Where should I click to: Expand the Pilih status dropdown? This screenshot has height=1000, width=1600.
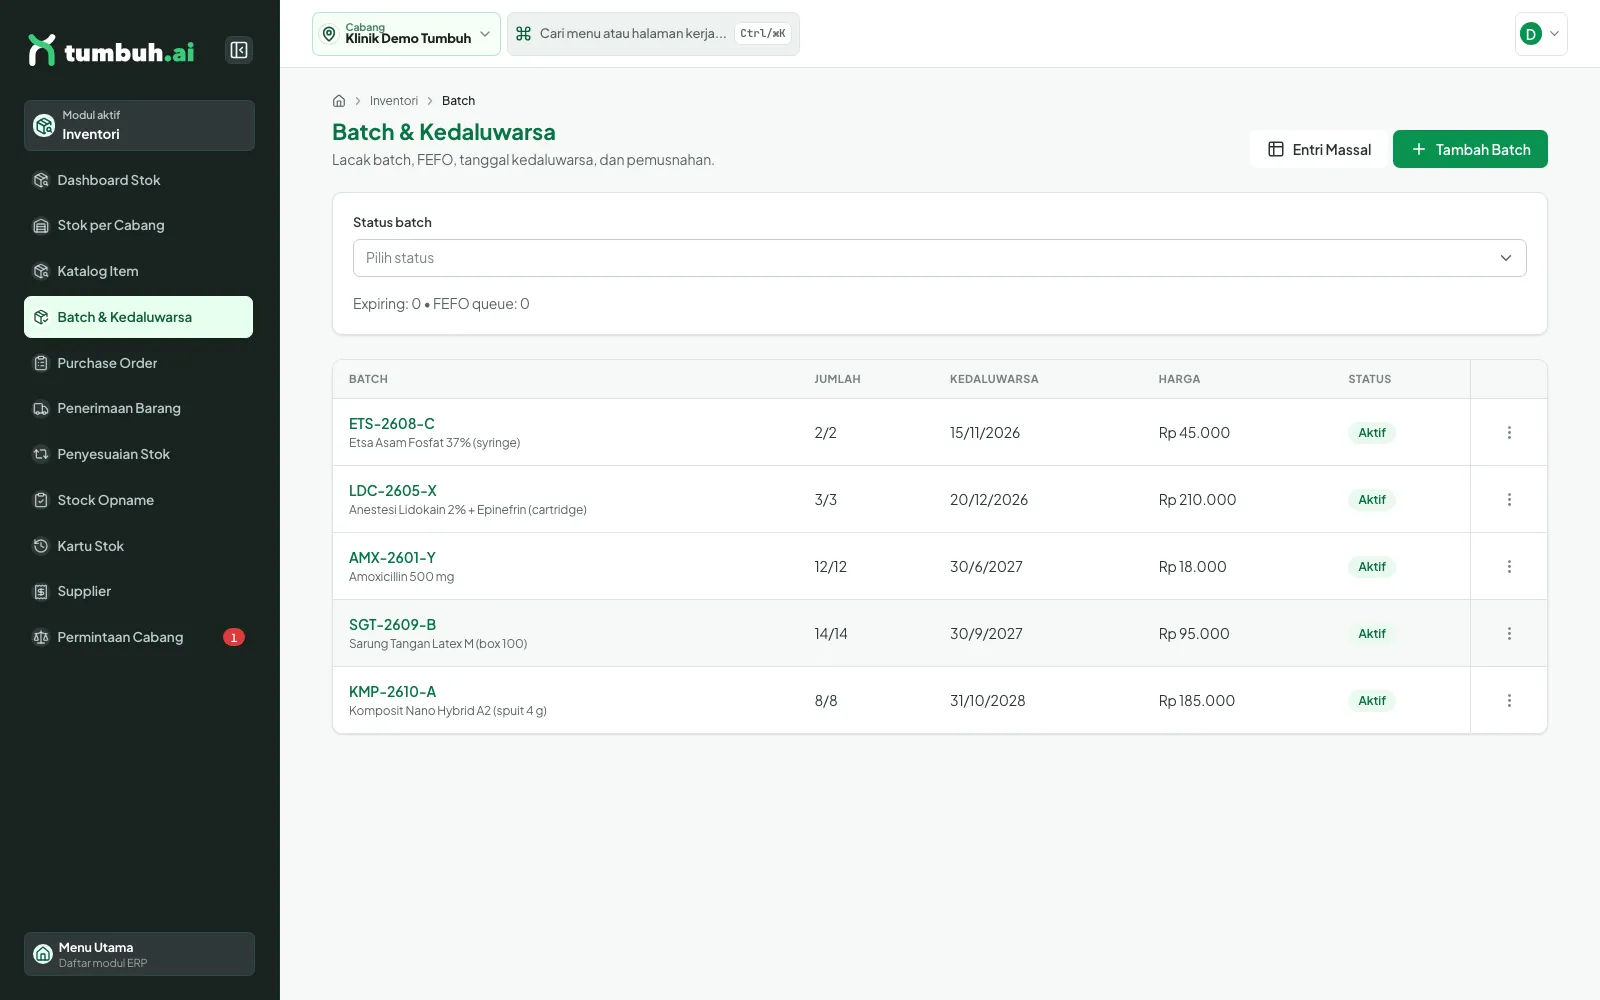click(x=939, y=258)
